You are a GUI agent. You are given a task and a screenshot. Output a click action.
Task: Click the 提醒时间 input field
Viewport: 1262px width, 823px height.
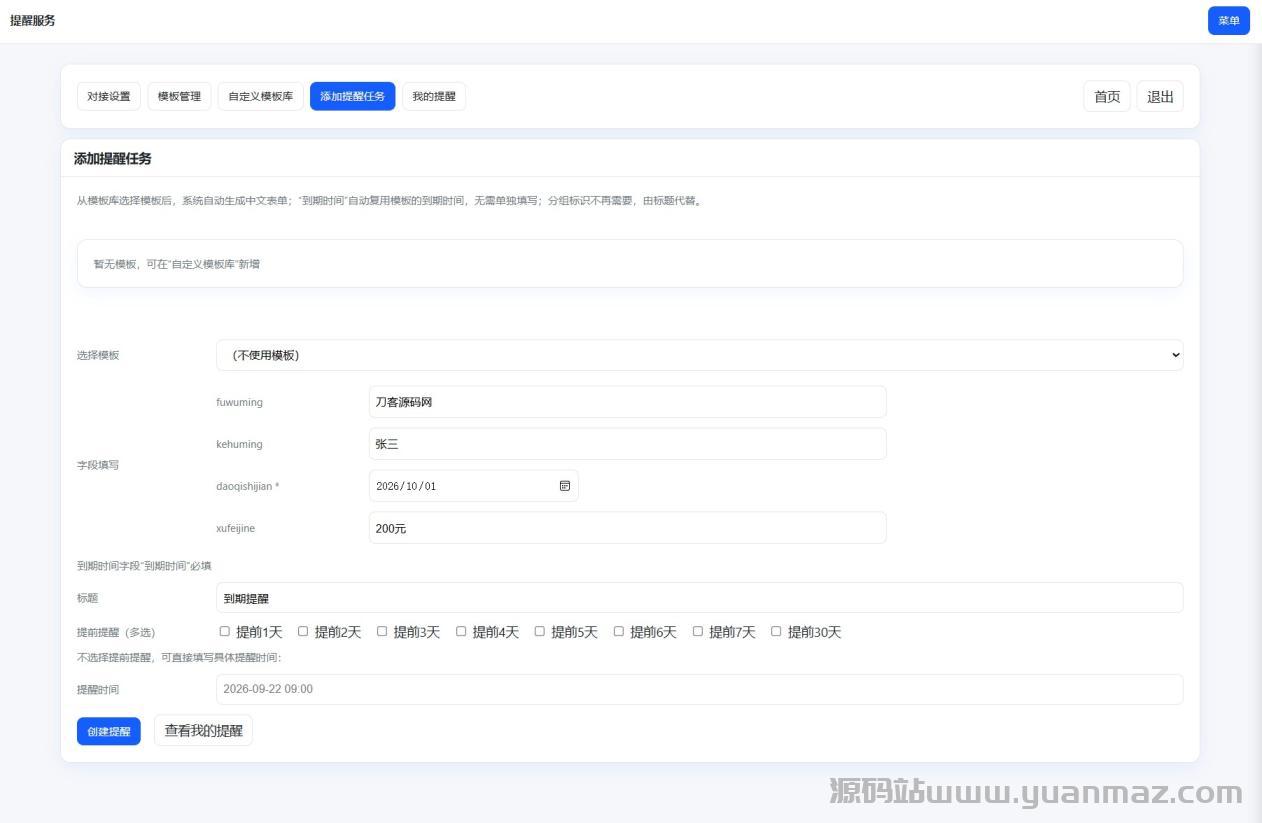(699, 689)
